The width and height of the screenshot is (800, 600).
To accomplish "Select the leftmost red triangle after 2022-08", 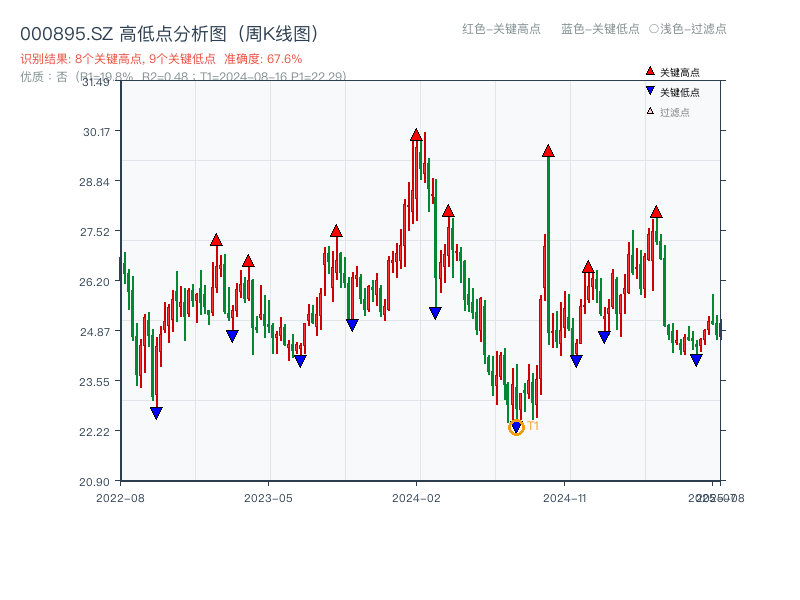I will coord(216,239).
